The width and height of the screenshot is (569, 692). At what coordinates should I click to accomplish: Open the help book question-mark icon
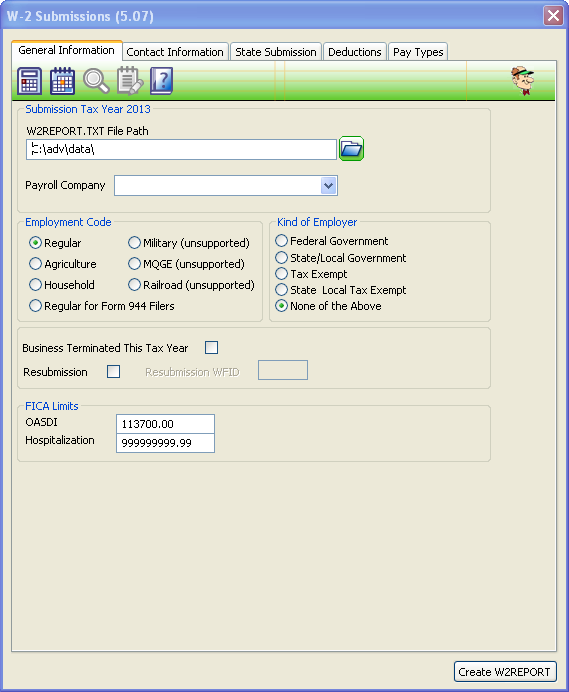[x=162, y=81]
